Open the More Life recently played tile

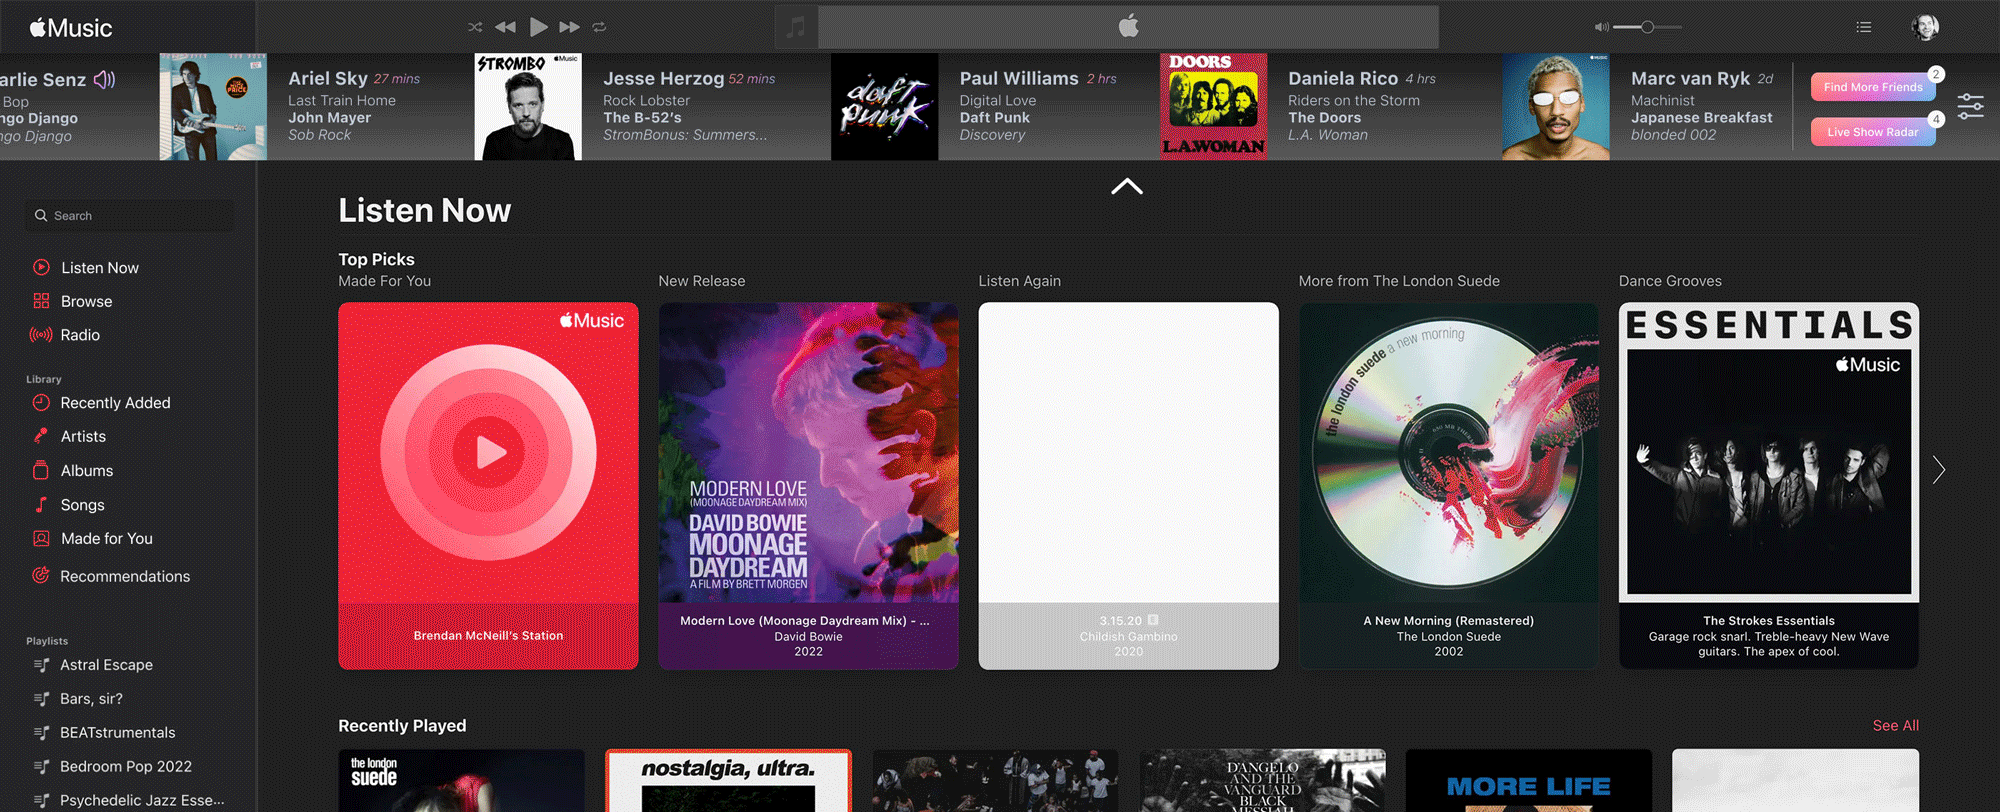[x=1528, y=781]
